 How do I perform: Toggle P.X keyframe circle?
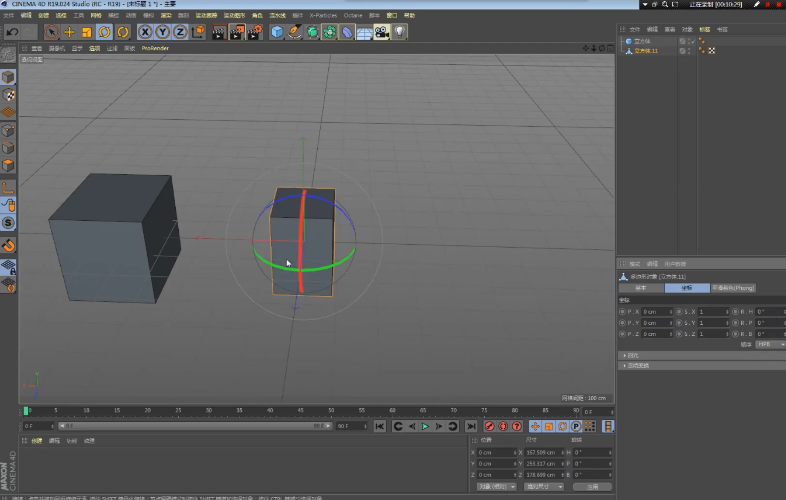coord(622,311)
